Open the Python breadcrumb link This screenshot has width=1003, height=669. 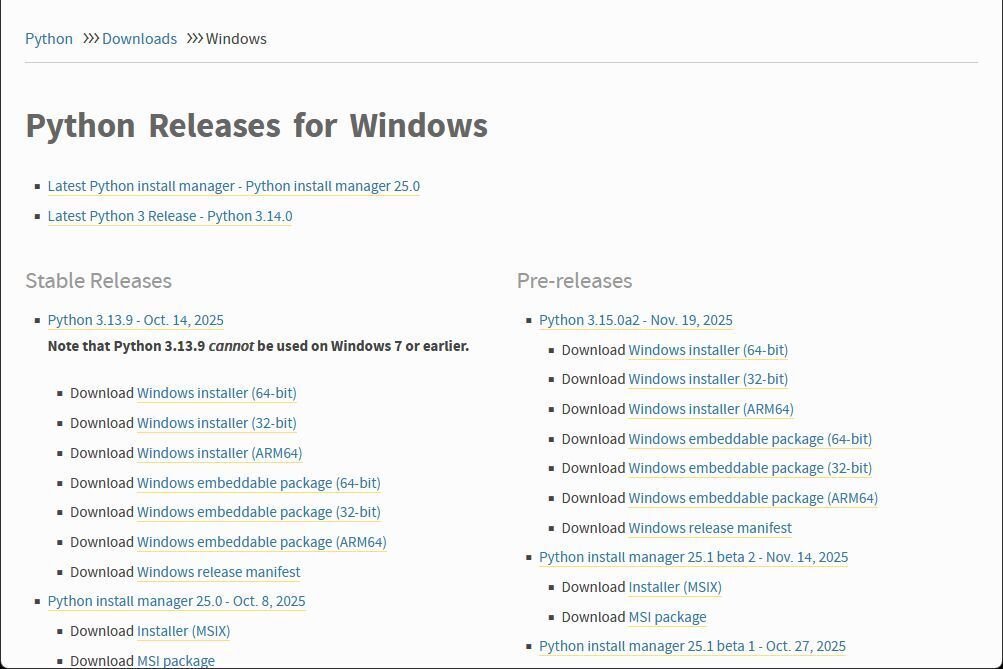(x=48, y=38)
